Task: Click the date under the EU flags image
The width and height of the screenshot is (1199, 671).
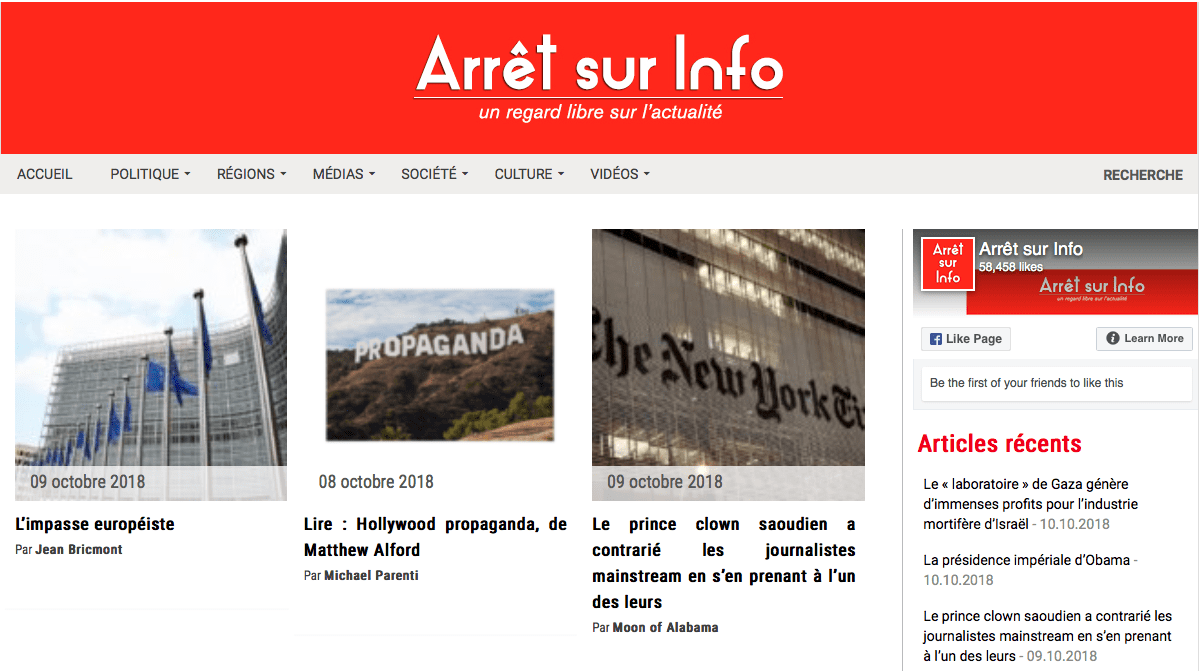Action: click(87, 482)
